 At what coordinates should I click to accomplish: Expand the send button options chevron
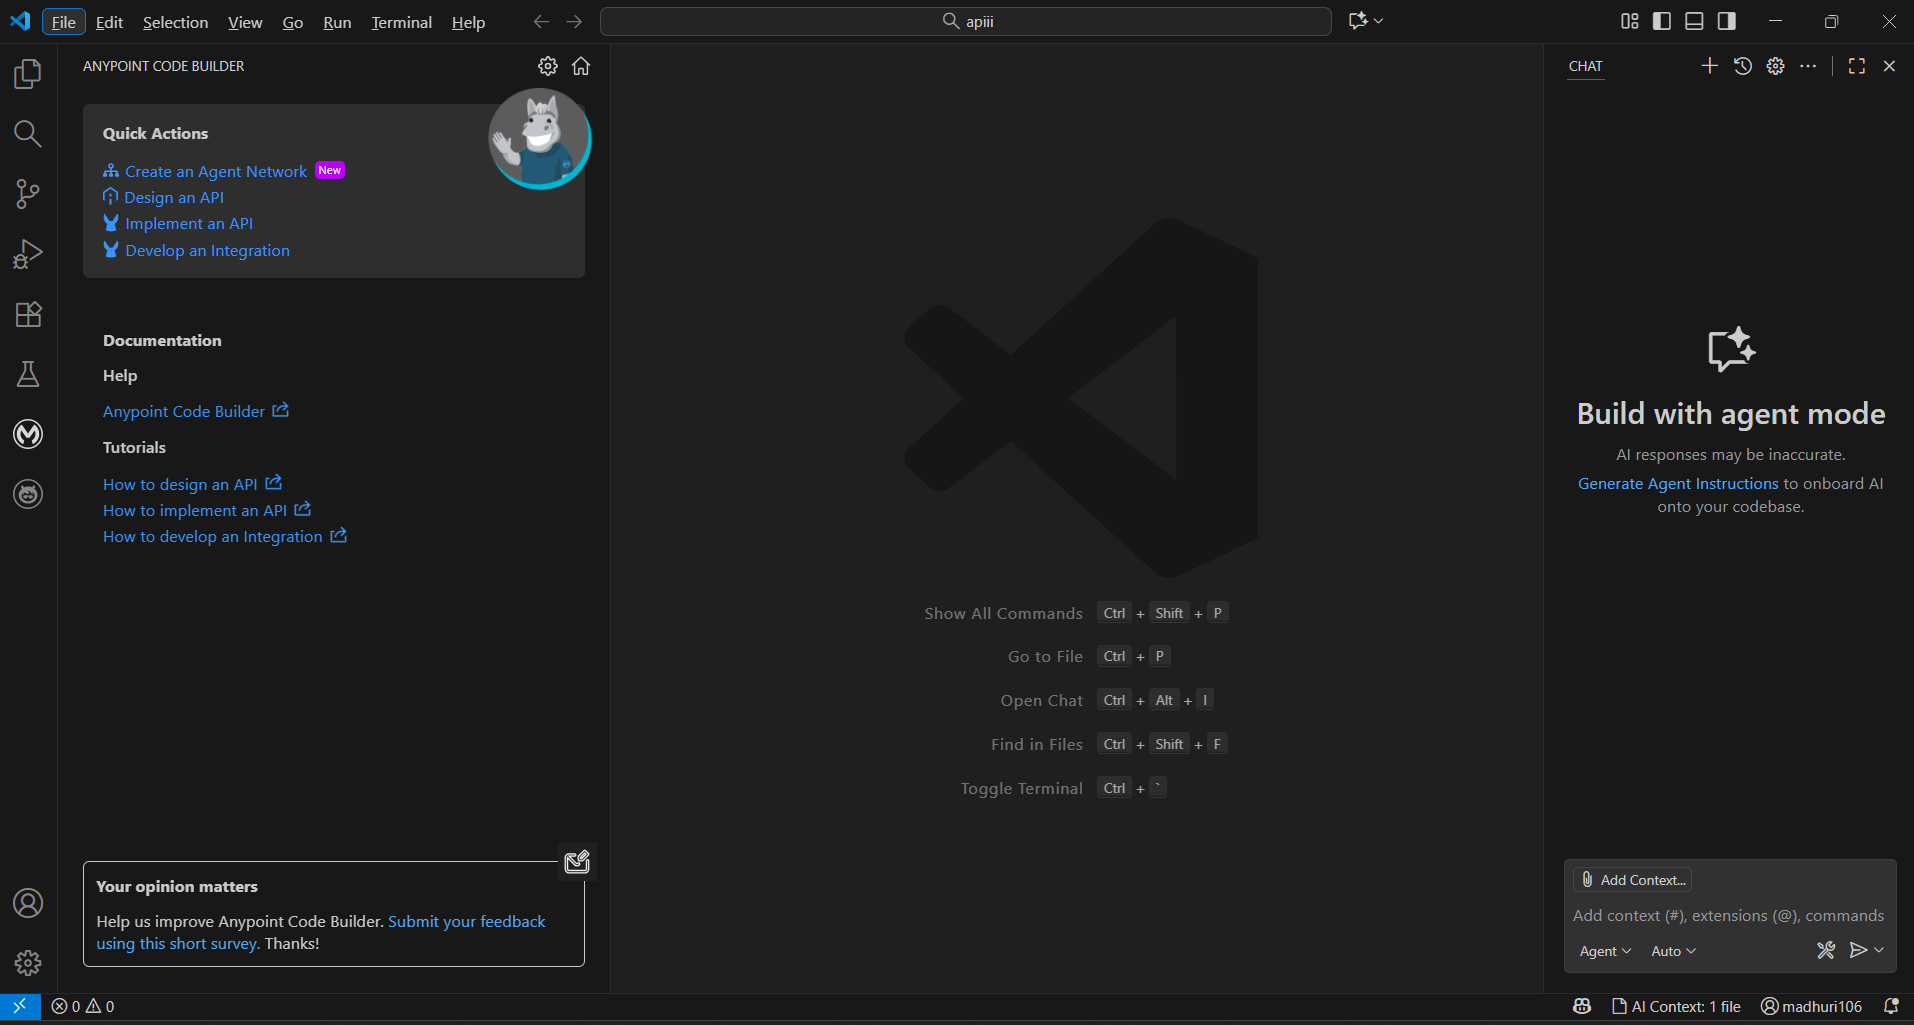1880,950
